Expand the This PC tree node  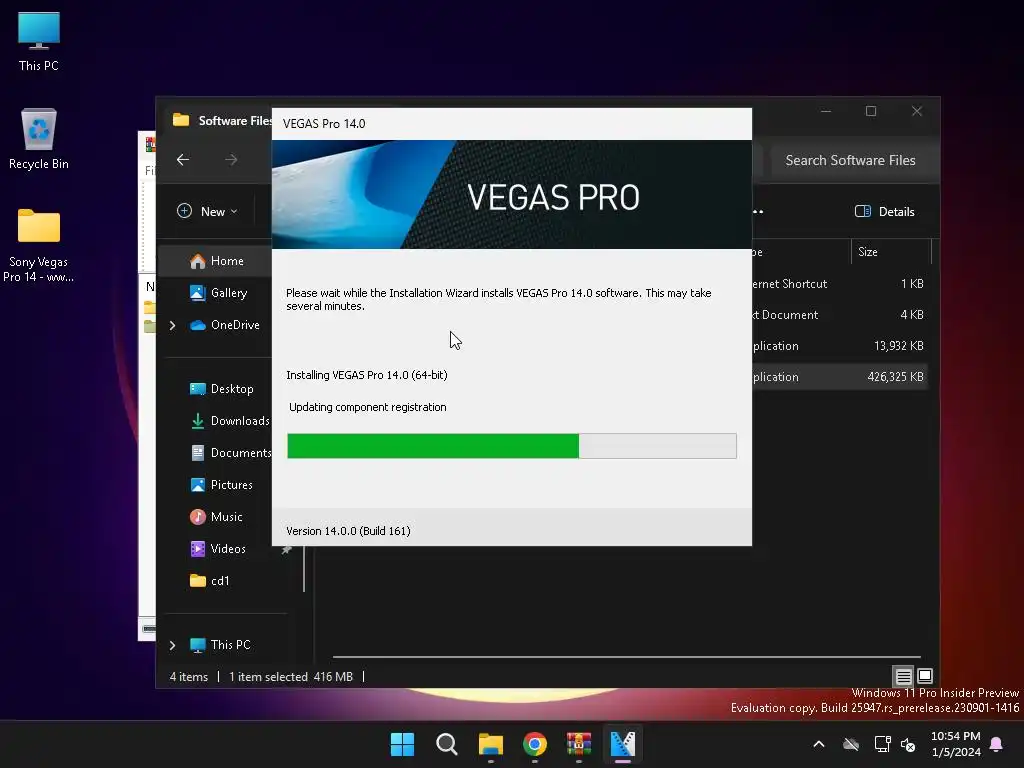coord(172,645)
